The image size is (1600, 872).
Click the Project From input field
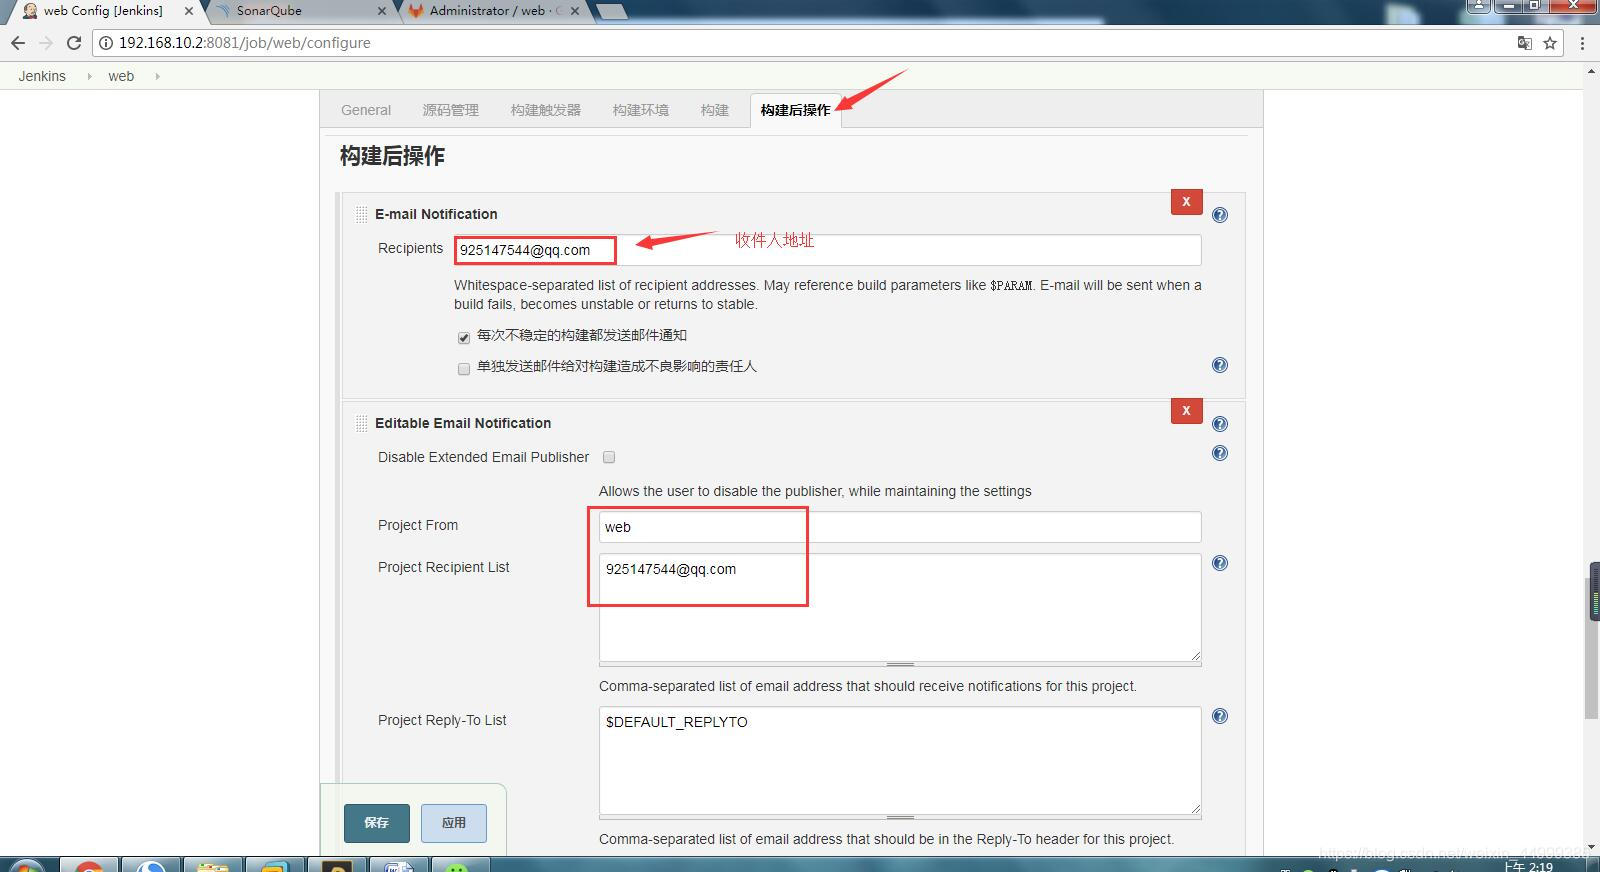pyautogui.click(x=900, y=527)
